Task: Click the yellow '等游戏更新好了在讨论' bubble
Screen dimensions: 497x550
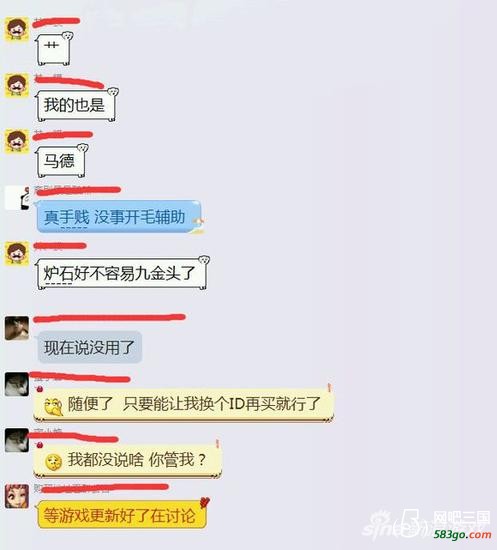Action: tap(122, 515)
